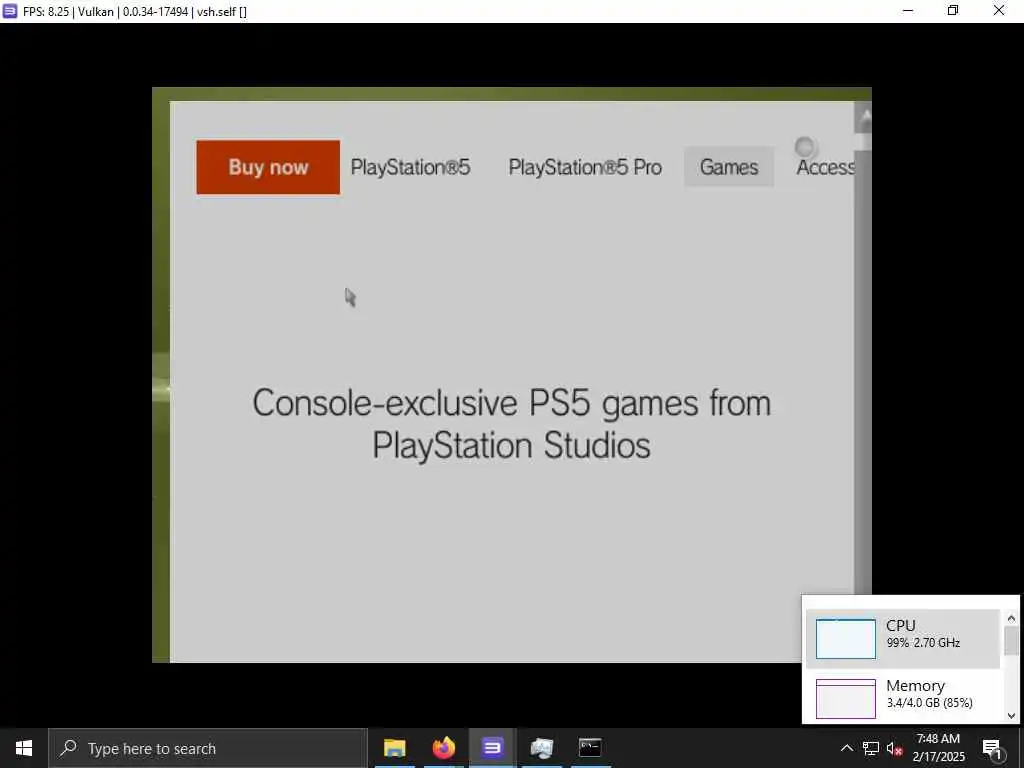Screen dimensions: 1024x768
Task: Close the emulator window
Action: (x=999, y=11)
